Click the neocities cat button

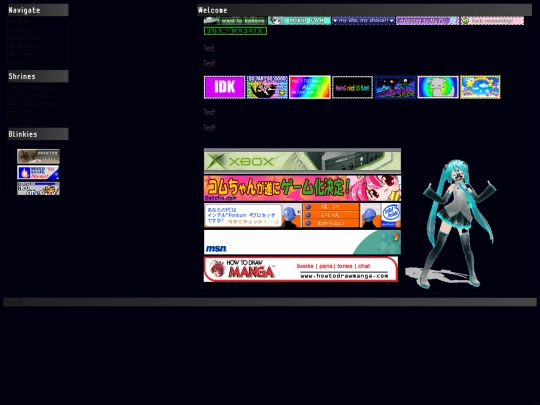(38, 188)
